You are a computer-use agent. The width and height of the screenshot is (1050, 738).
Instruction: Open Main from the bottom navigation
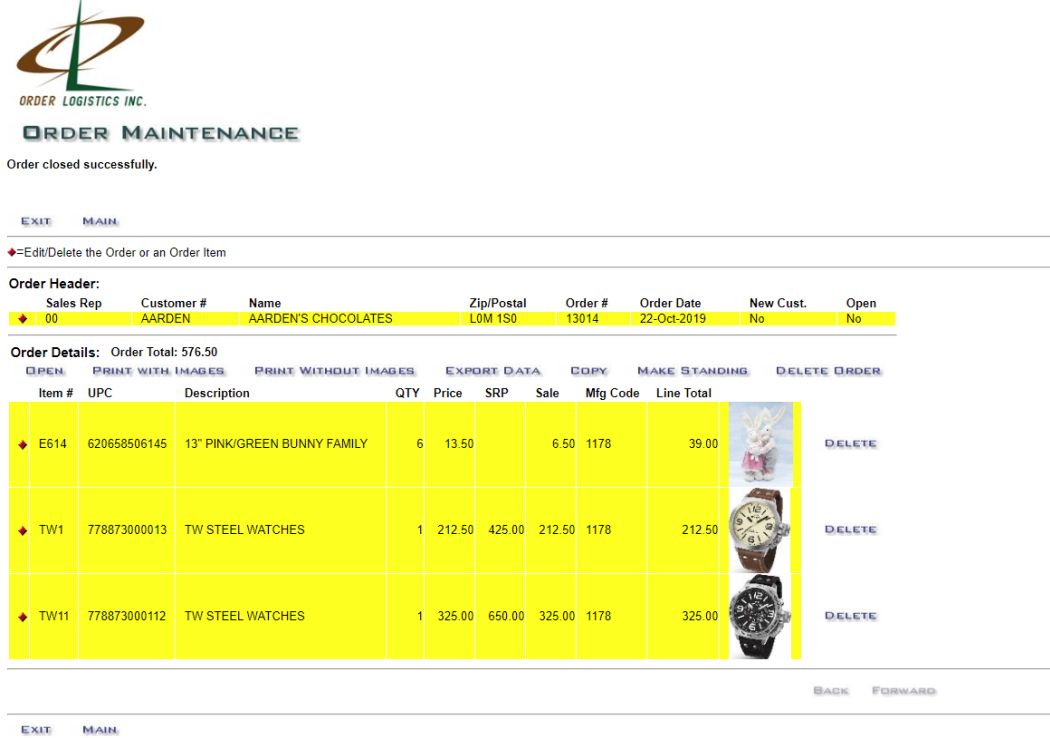click(x=99, y=730)
